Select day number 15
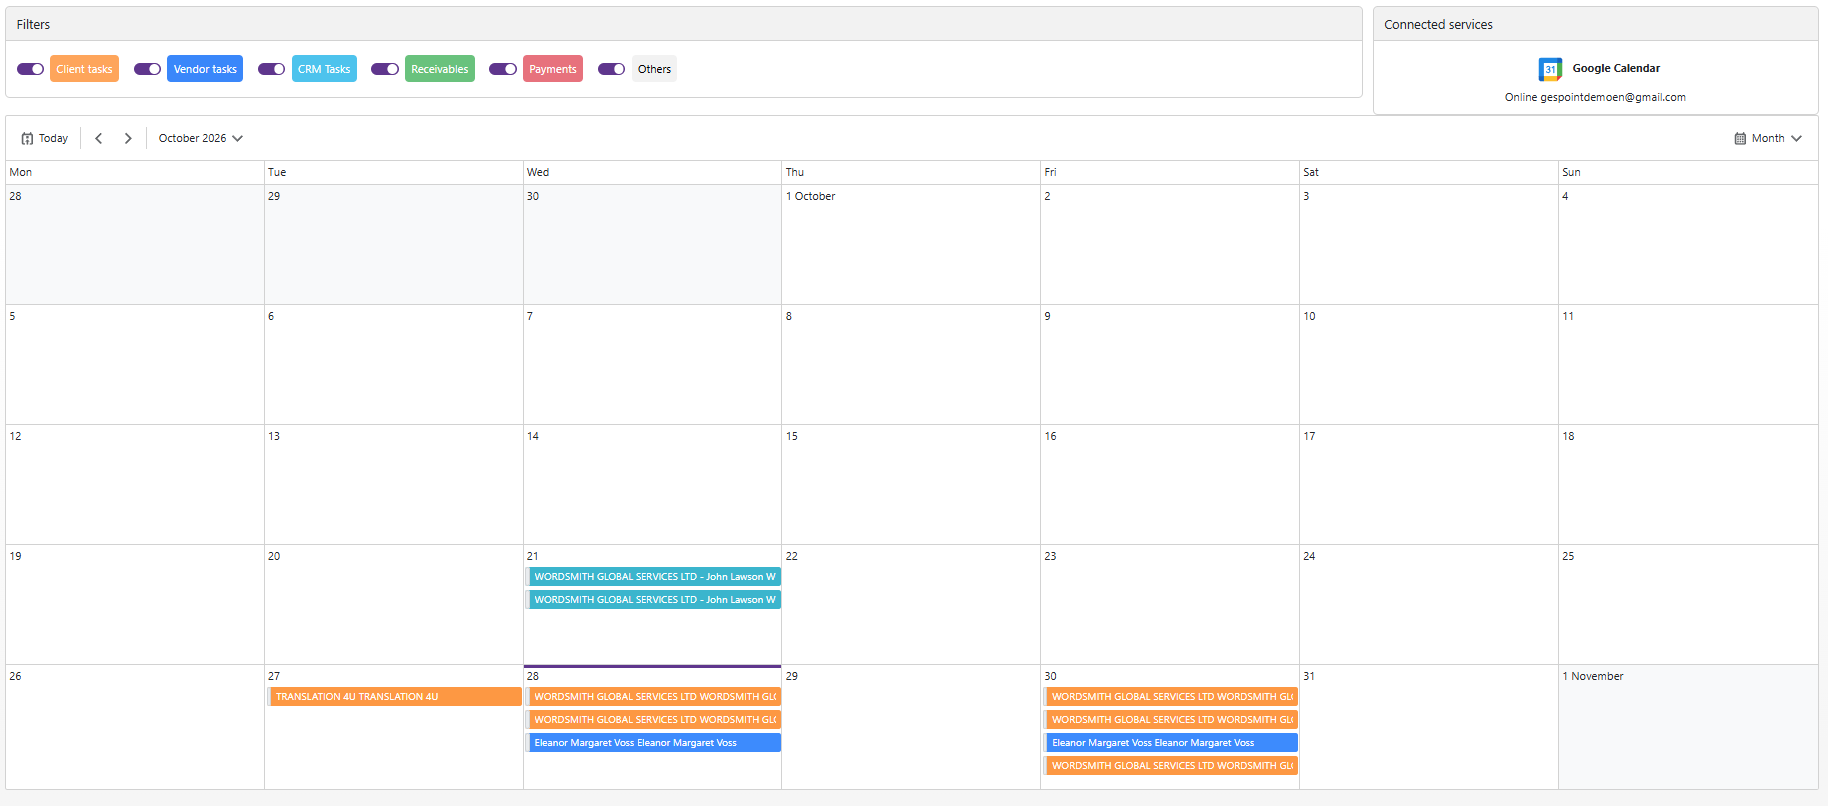Image resolution: width=1828 pixels, height=806 pixels. tap(792, 436)
